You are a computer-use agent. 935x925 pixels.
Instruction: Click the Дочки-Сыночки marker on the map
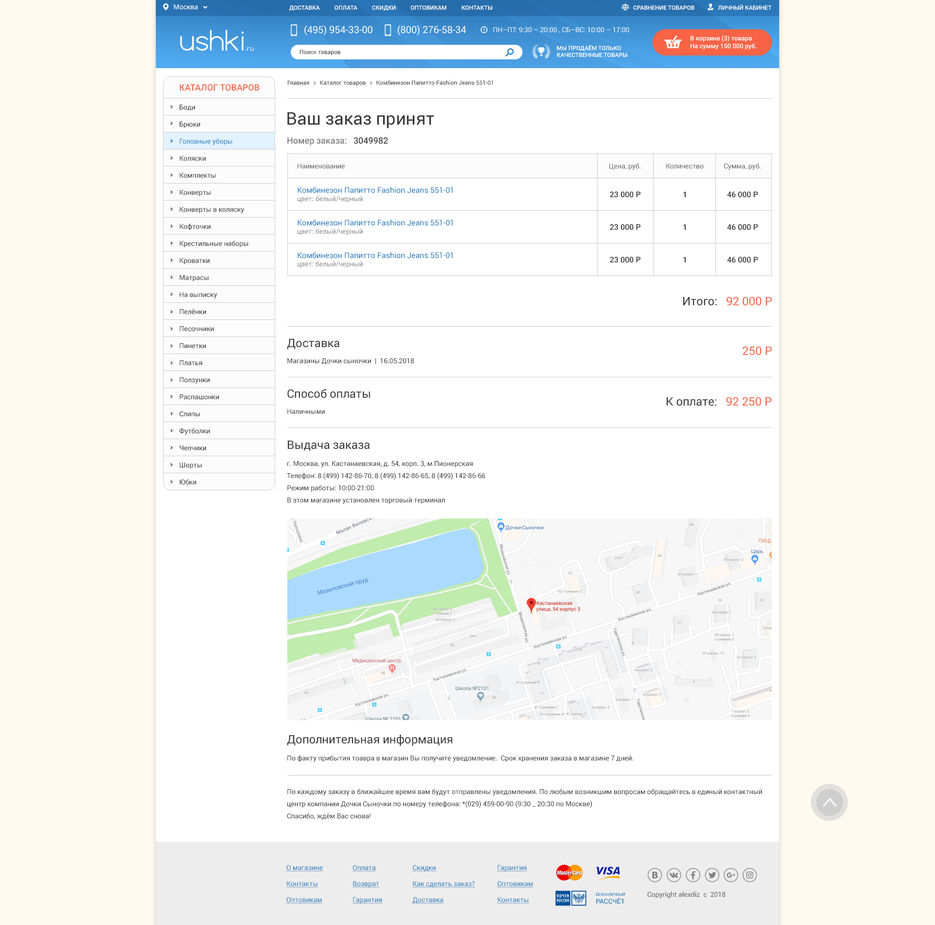coord(501,527)
